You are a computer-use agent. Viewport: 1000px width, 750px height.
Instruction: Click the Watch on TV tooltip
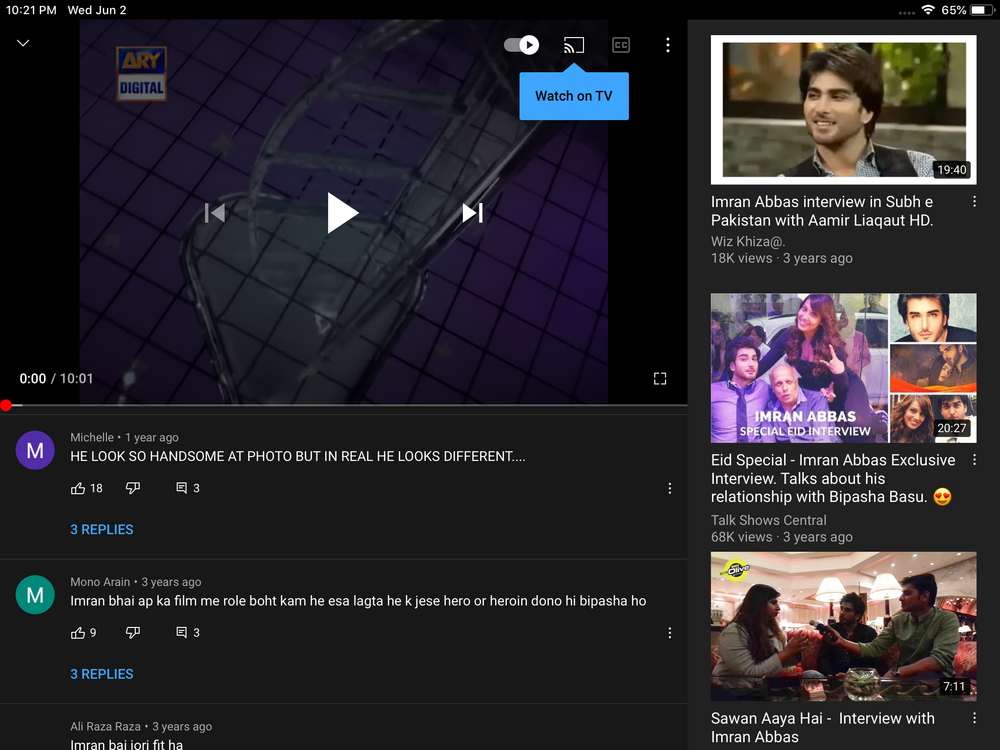(574, 96)
